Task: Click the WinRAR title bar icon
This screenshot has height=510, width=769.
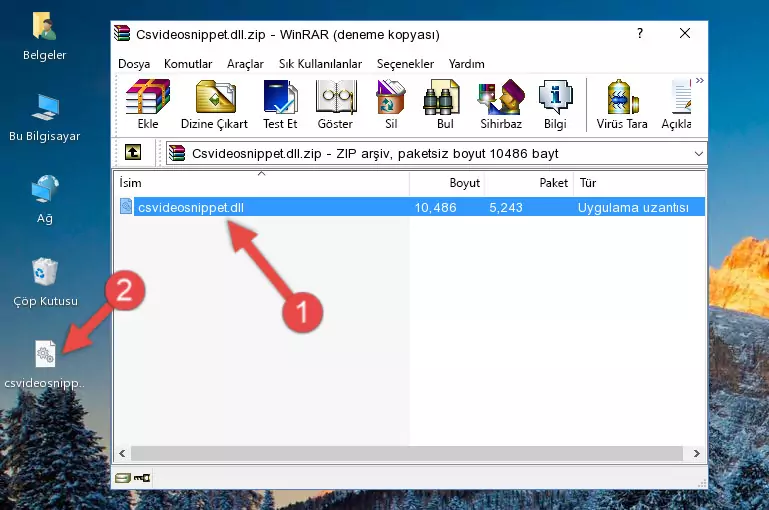Action: click(122, 34)
